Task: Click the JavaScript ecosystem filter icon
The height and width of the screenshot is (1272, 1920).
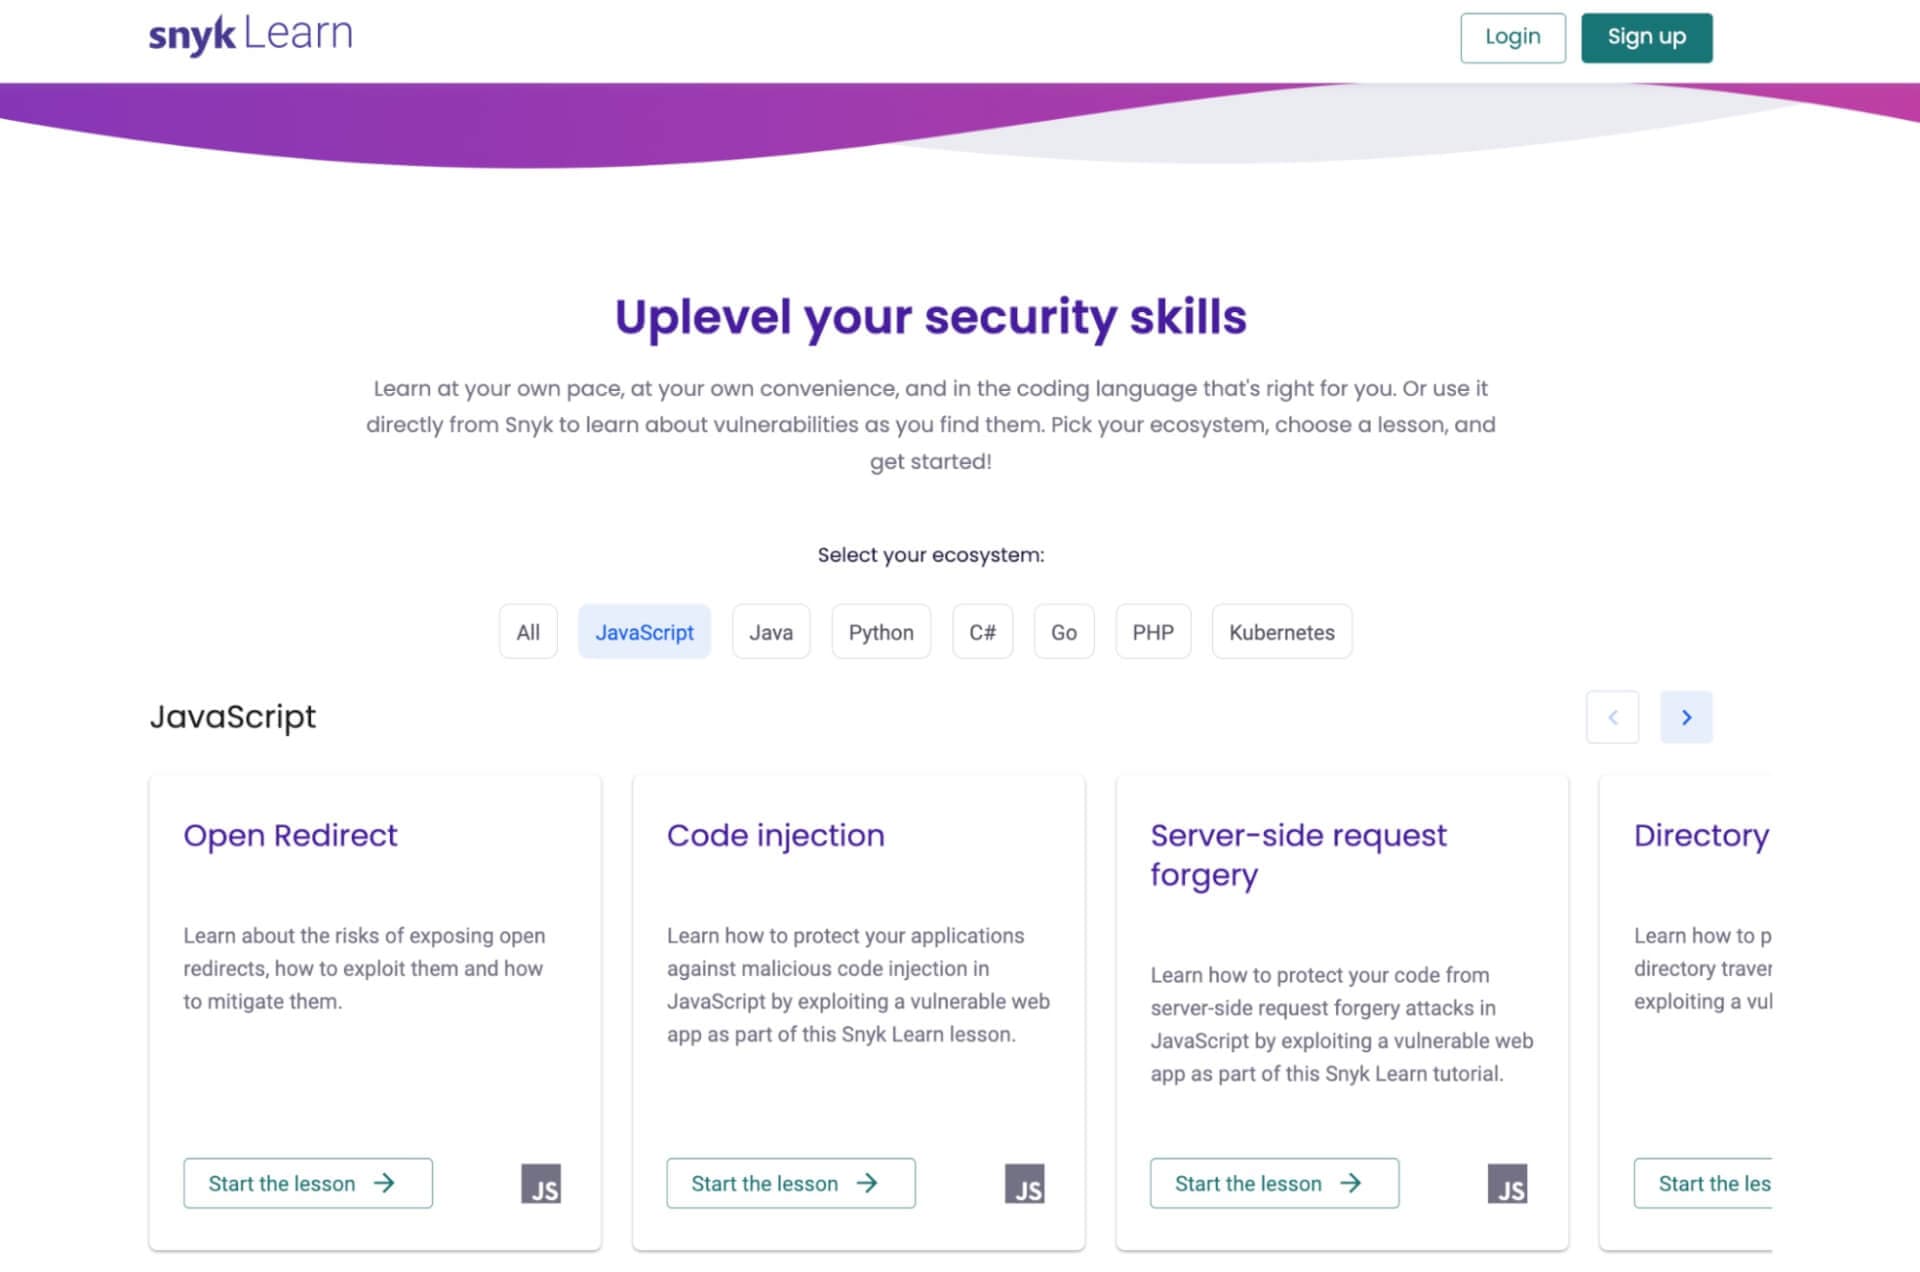Action: [644, 632]
